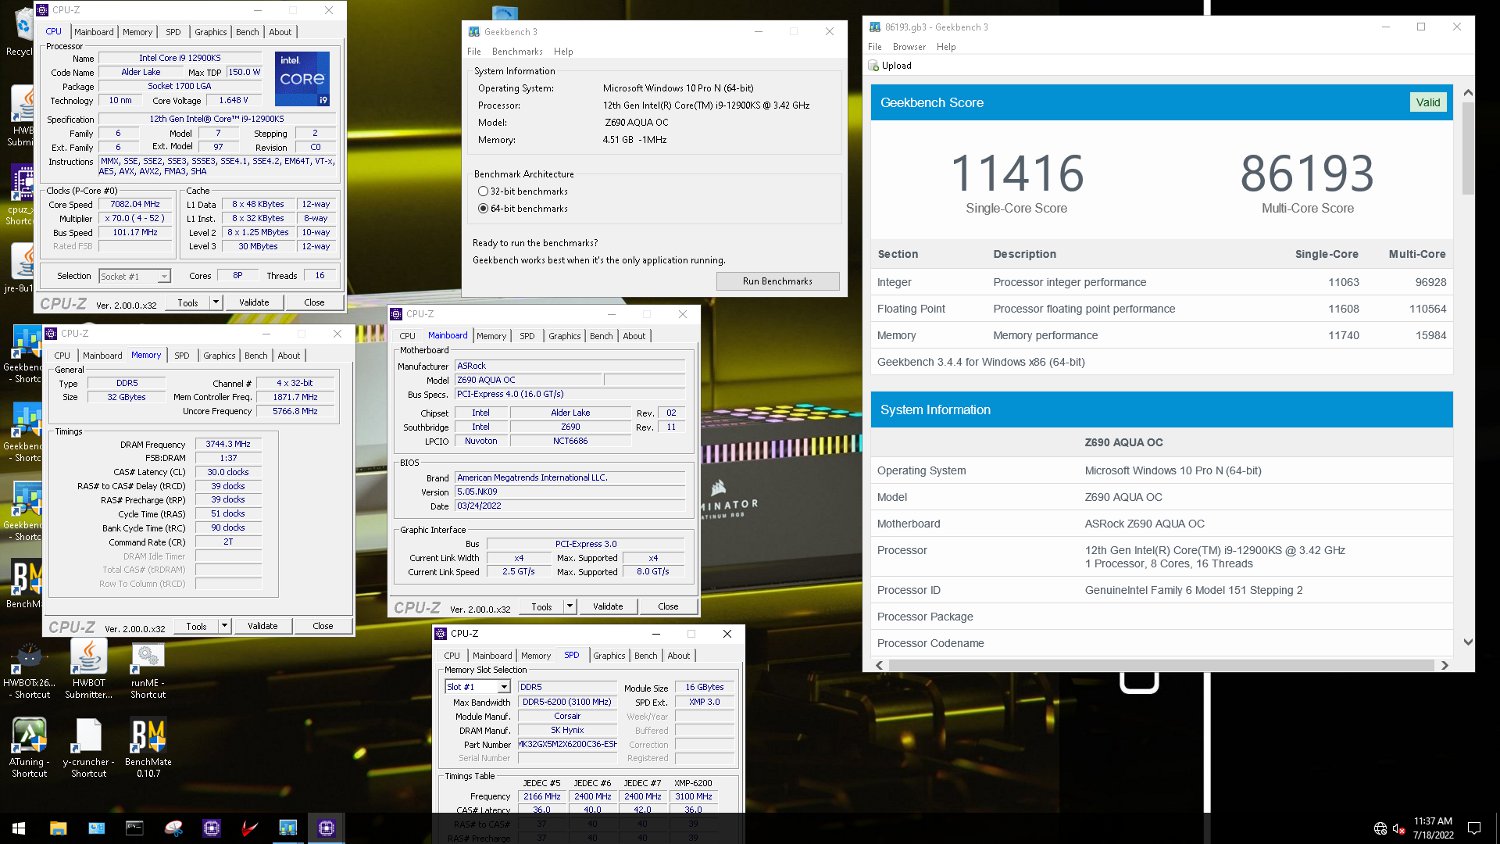The height and width of the screenshot is (844, 1500).
Task: Open the Browser menu in Geekbench results window
Action: (909, 47)
